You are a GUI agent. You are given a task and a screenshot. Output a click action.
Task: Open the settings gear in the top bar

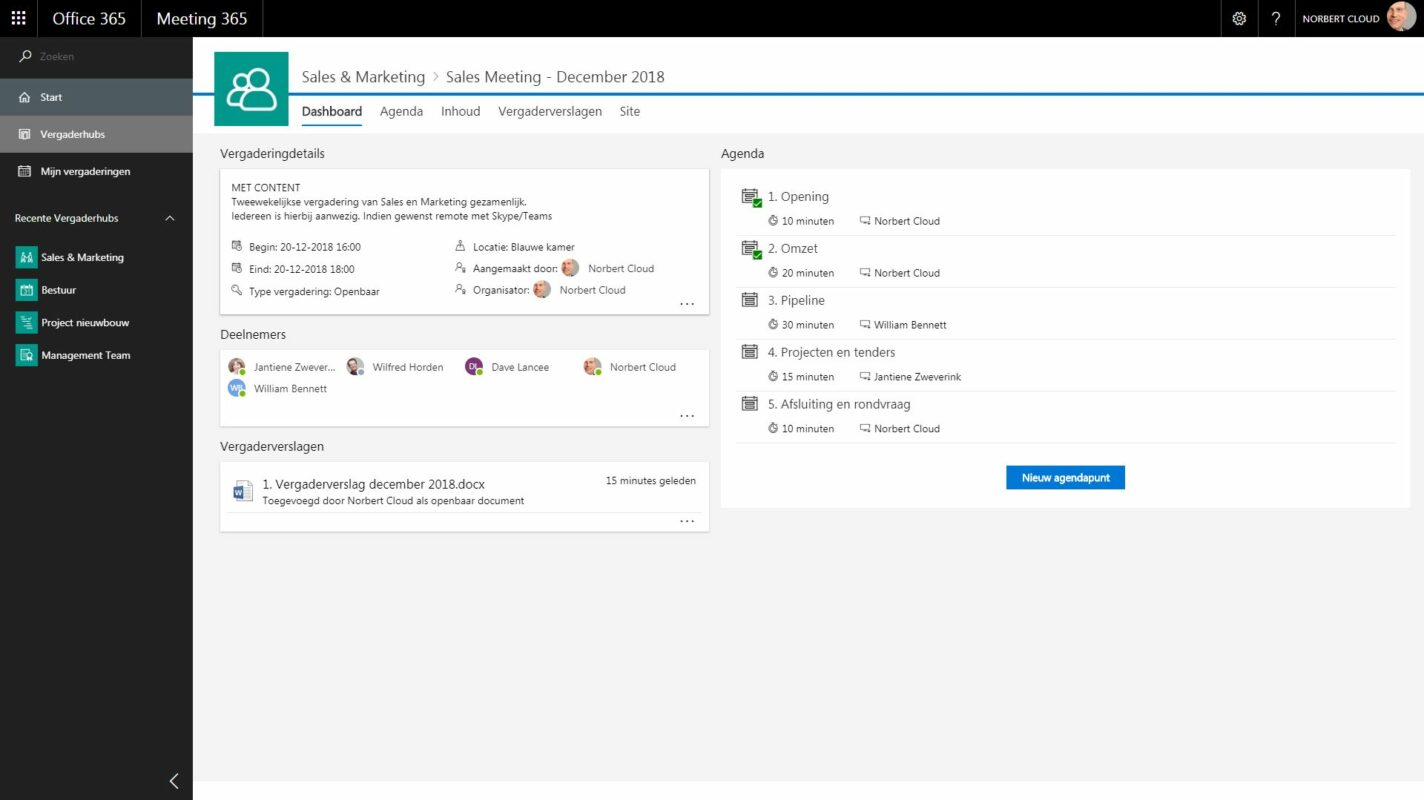click(1239, 18)
